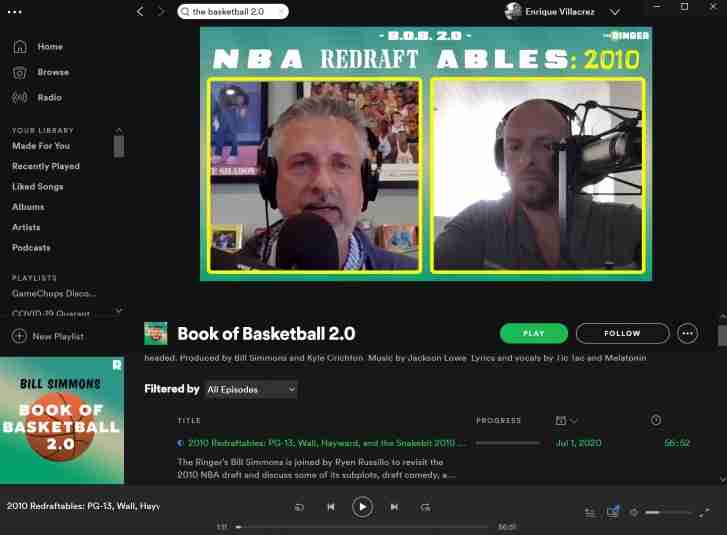727x535 pixels.
Task: Open Liked Songs
Action: [x=38, y=187]
